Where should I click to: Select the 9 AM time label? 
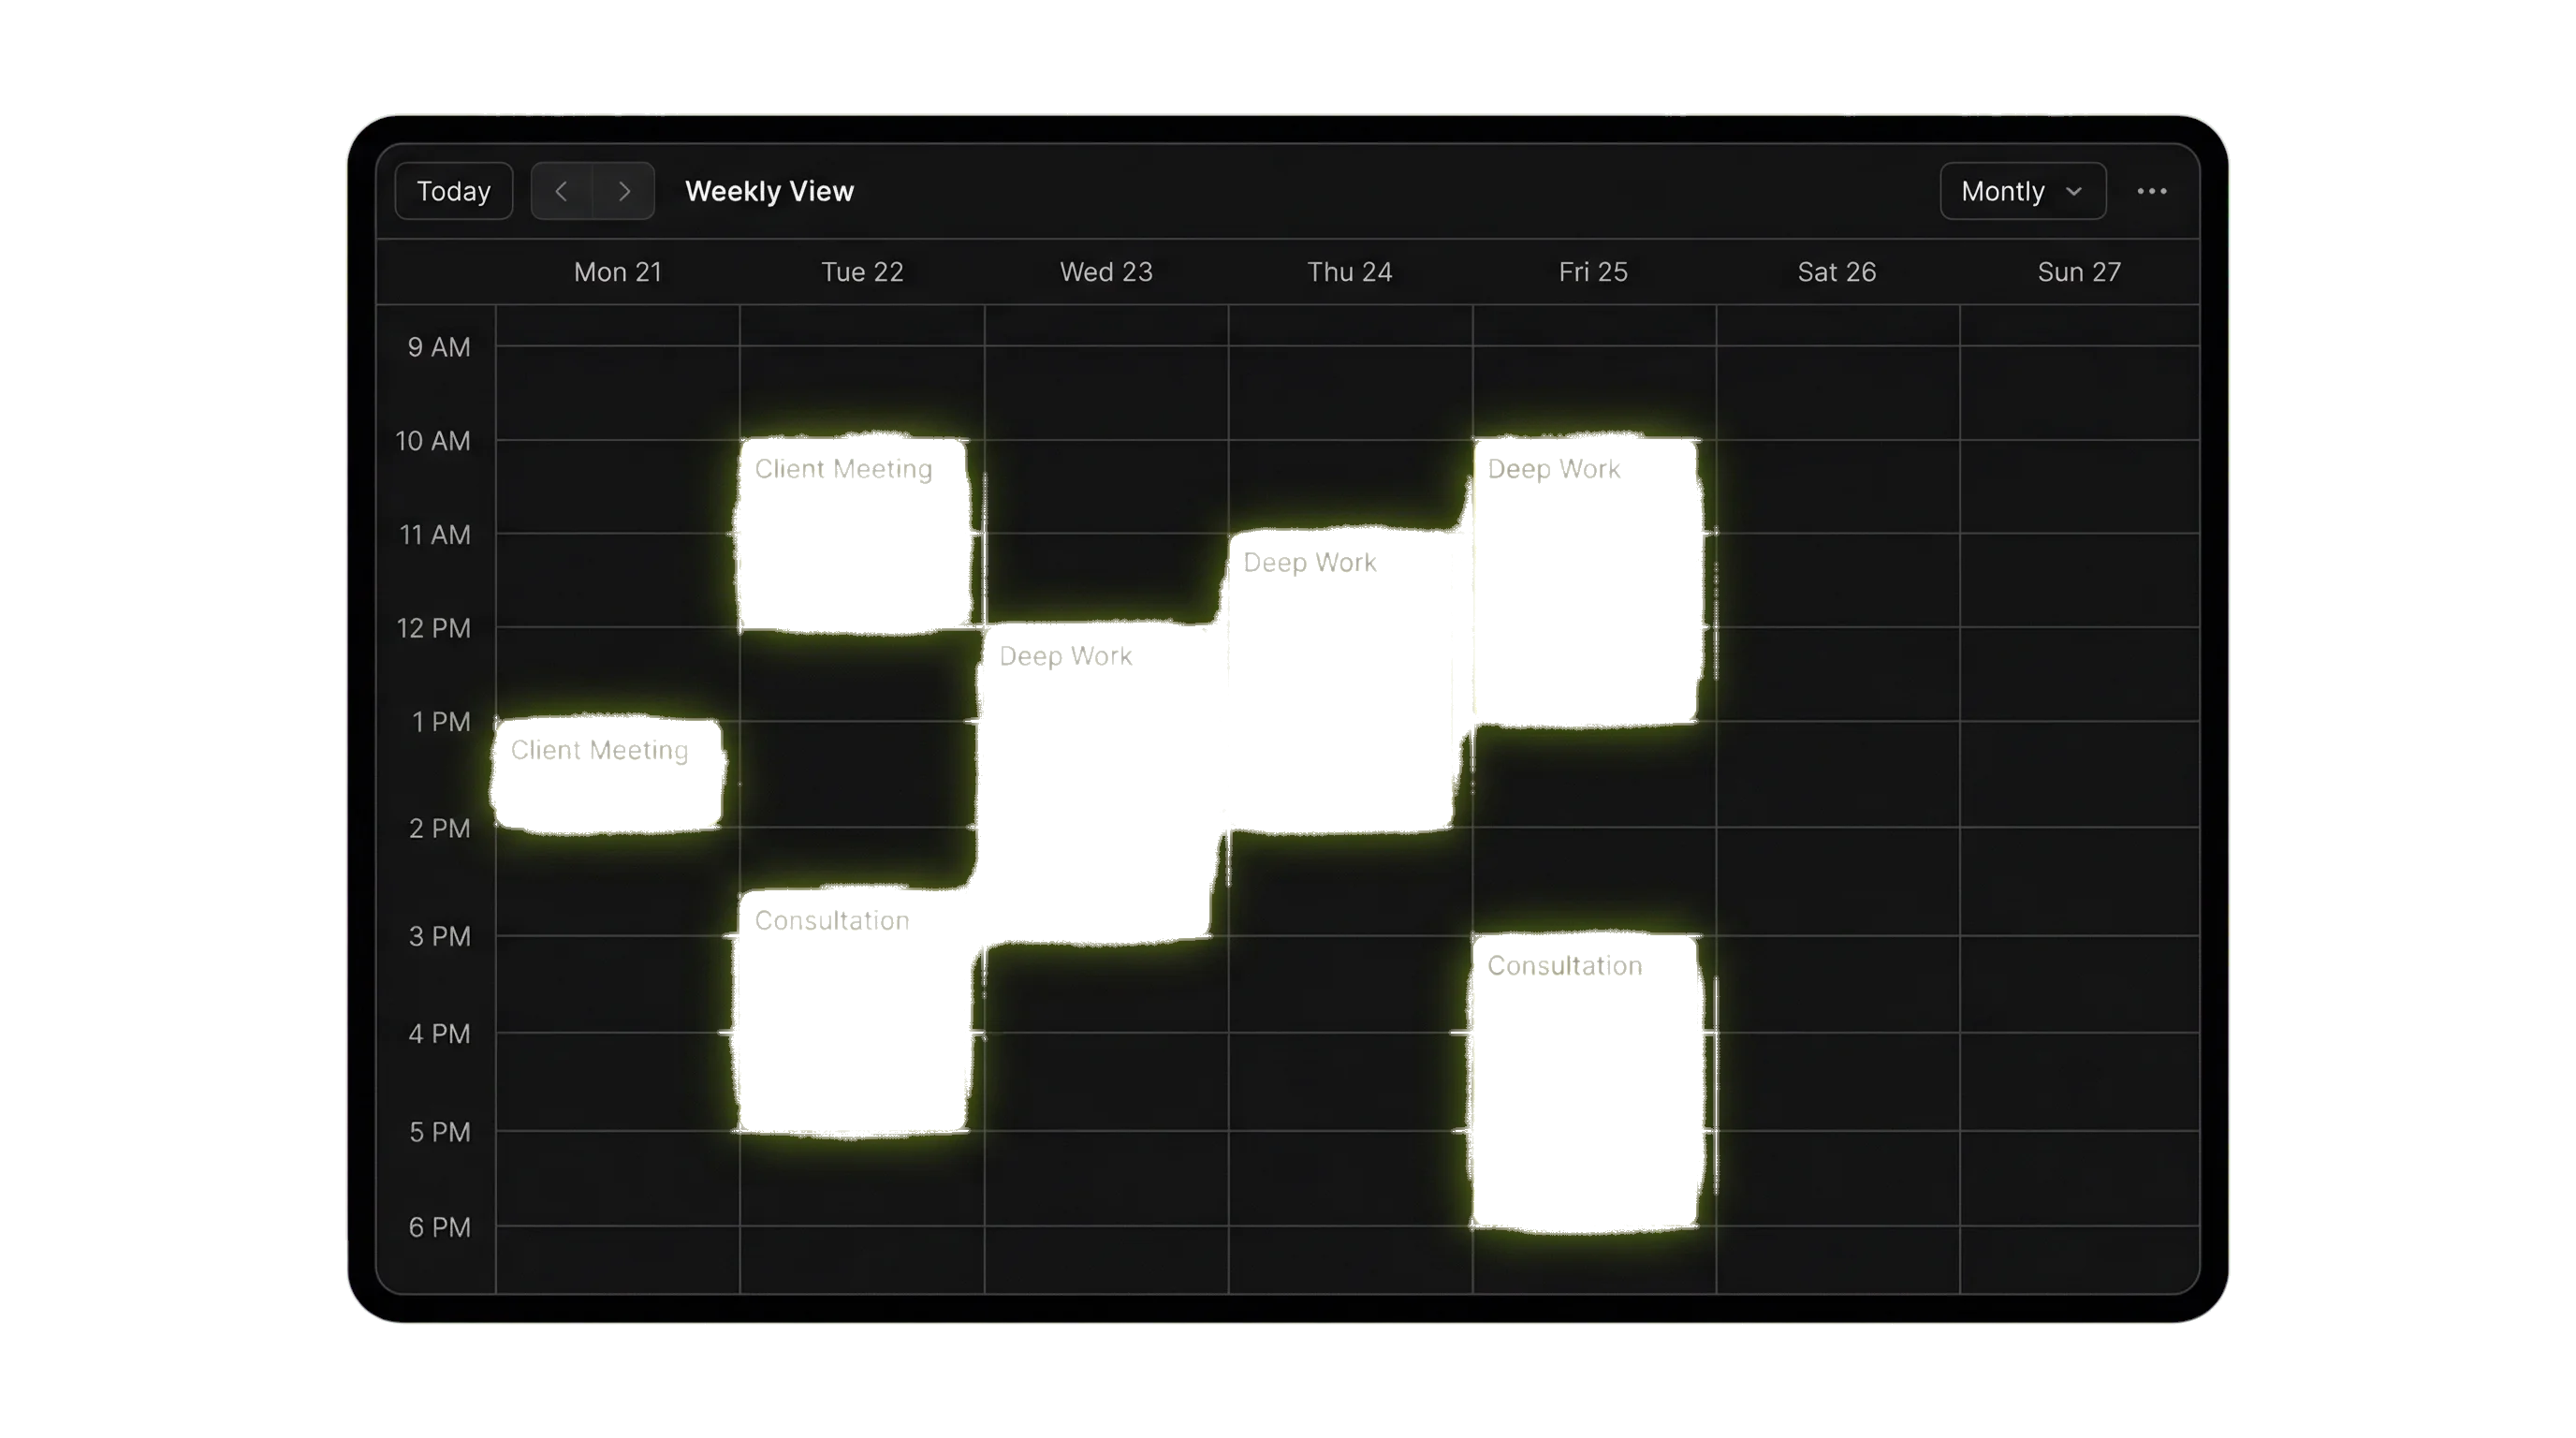[x=437, y=346]
